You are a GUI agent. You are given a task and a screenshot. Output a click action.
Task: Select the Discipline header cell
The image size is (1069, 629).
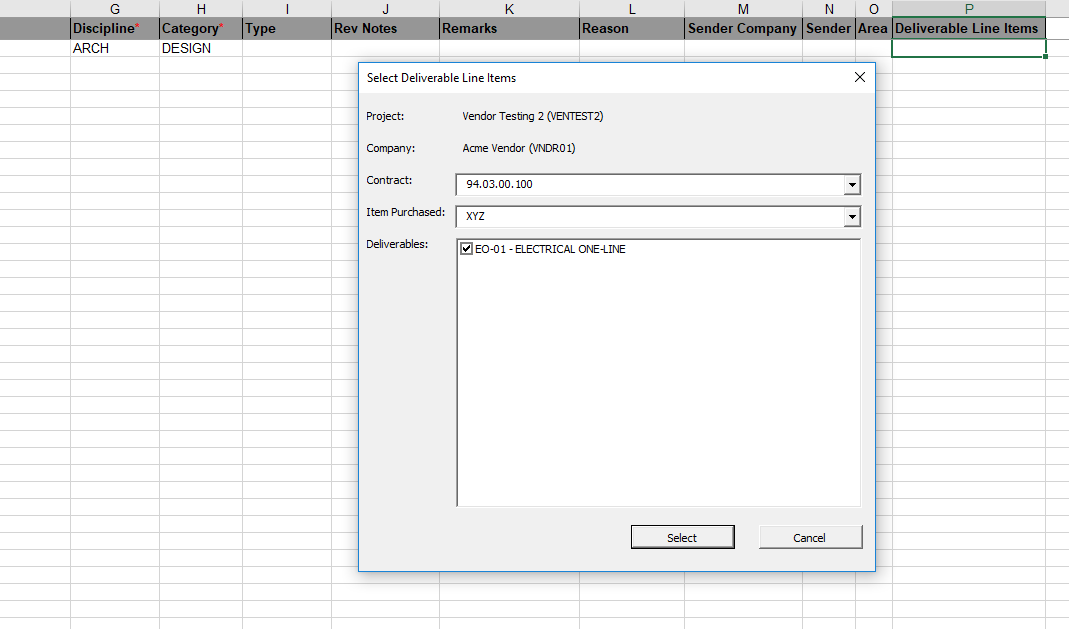point(114,29)
